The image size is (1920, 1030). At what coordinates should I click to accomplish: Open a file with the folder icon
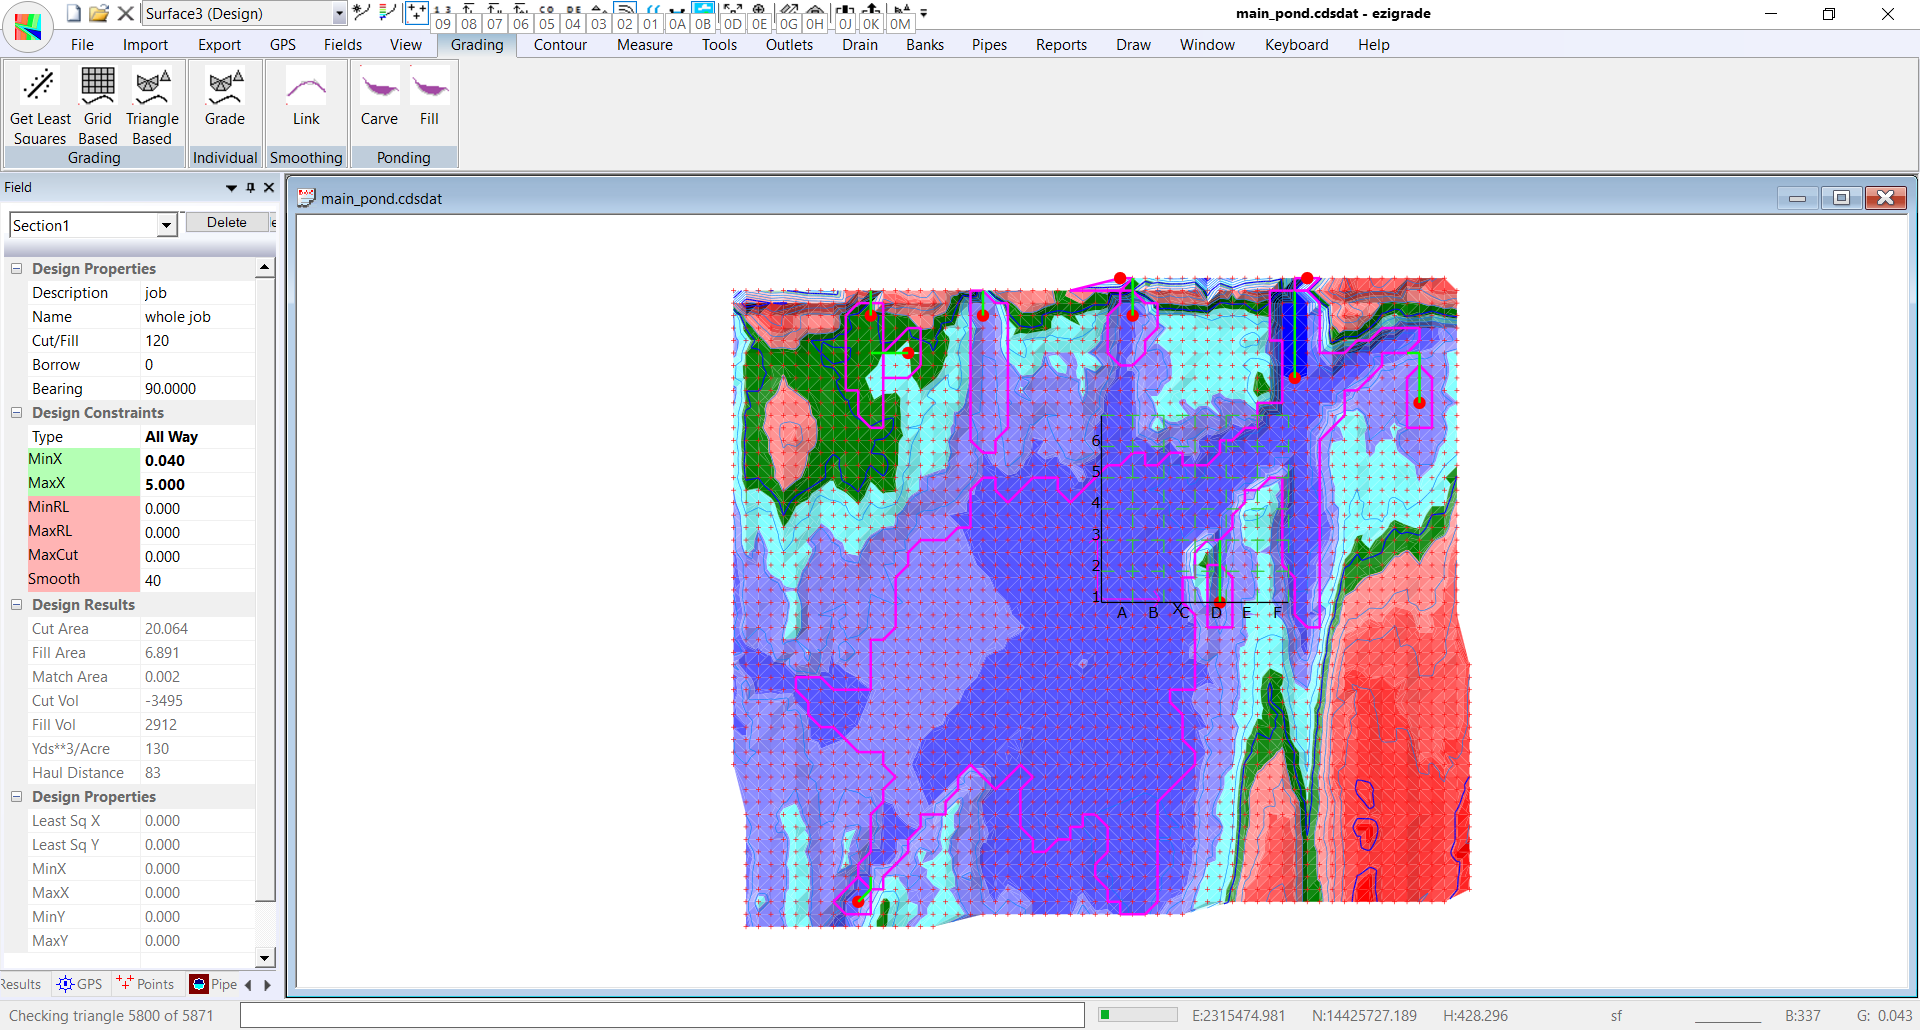(98, 14)
